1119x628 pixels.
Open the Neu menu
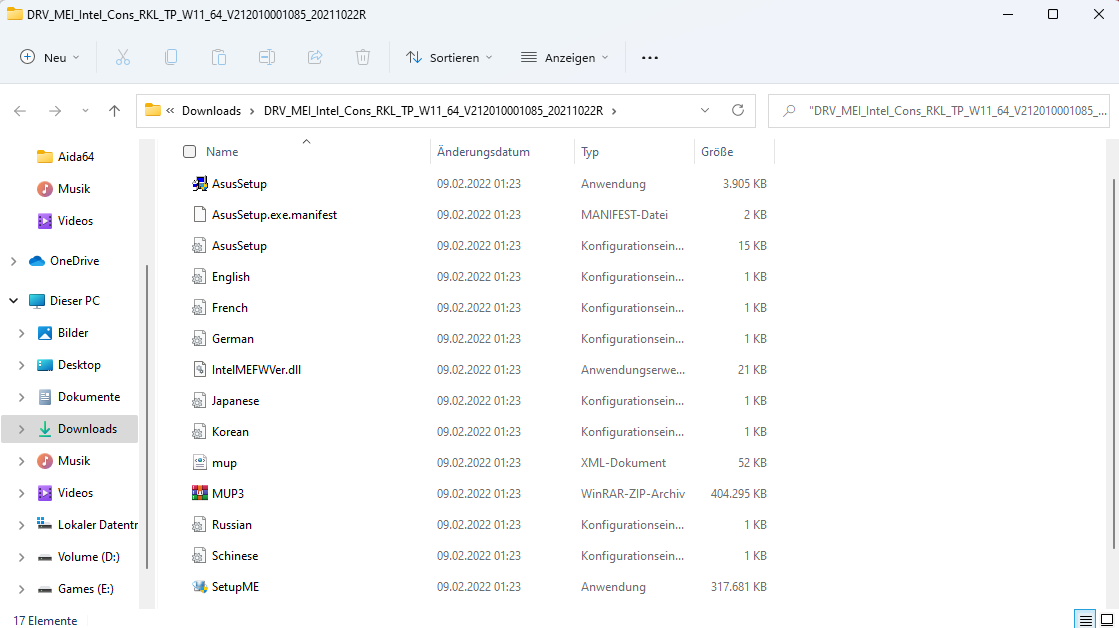click(x=49, y=58)
